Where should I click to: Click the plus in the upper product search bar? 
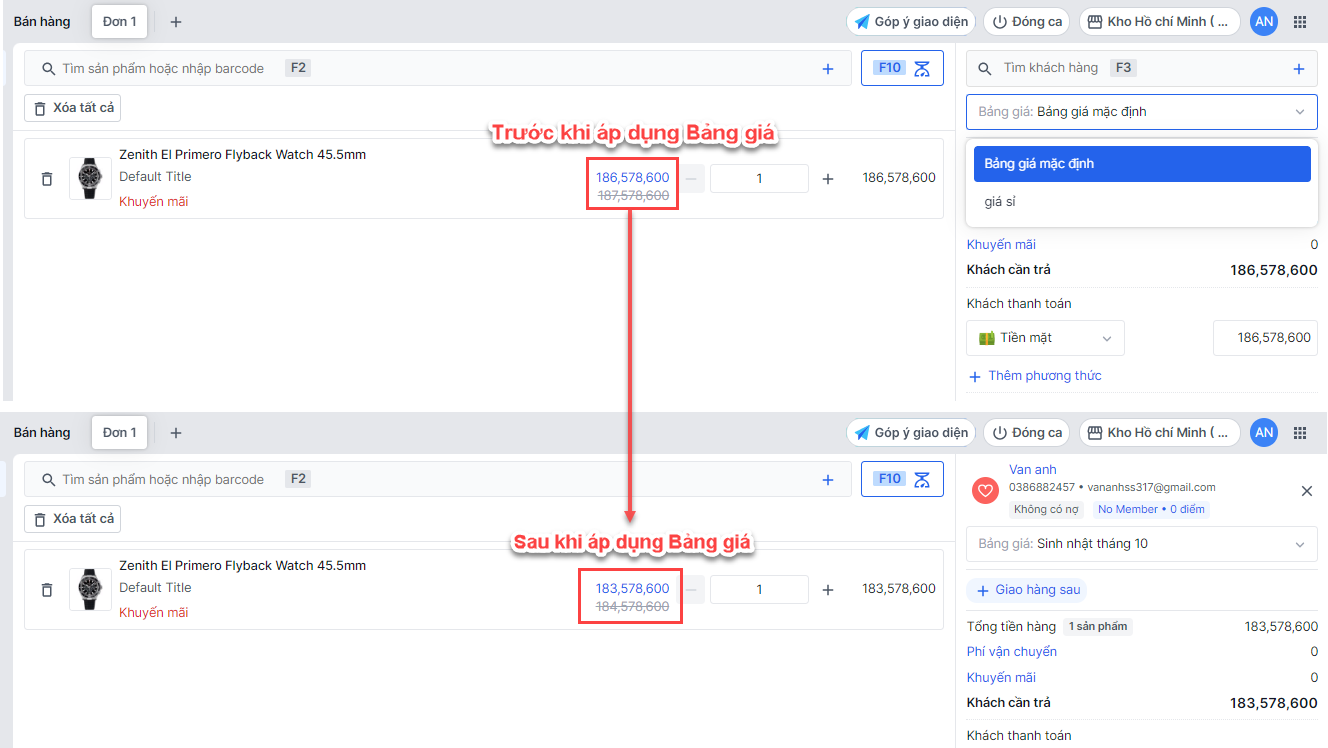828,69
